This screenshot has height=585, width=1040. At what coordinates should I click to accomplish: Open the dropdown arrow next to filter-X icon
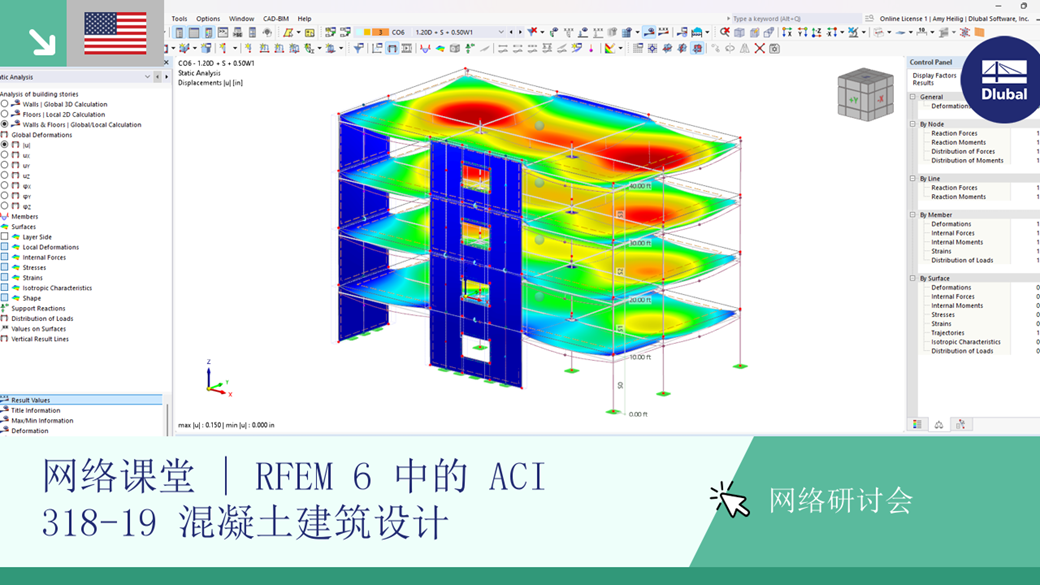coord(543,32)
